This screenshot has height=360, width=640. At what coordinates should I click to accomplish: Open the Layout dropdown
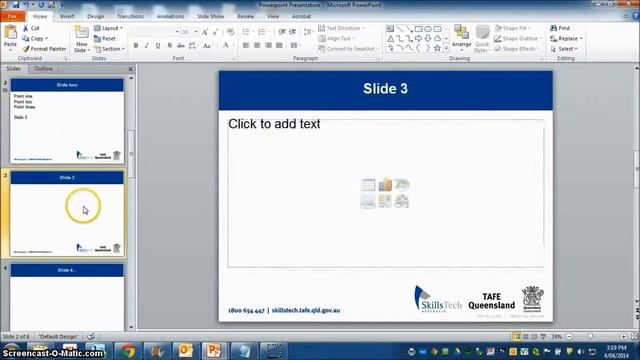coord(109,28)
